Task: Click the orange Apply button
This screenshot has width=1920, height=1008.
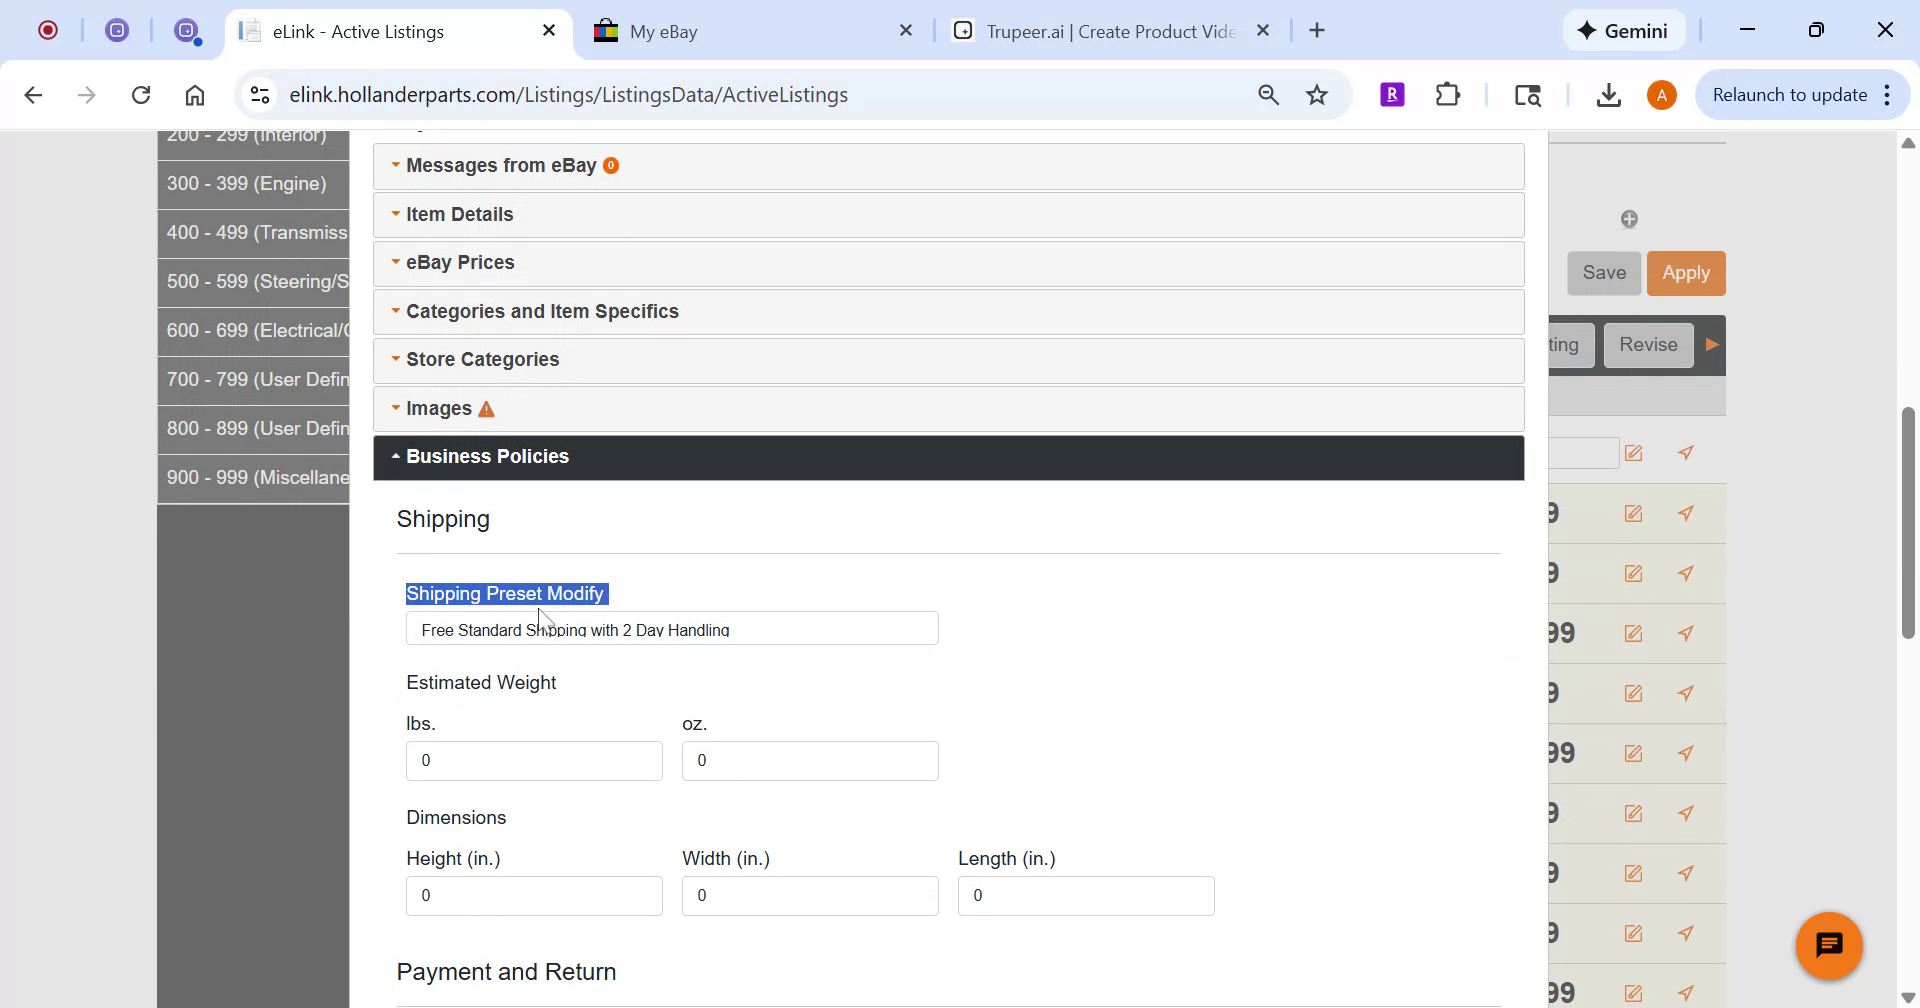Action: pos(1685,273)
